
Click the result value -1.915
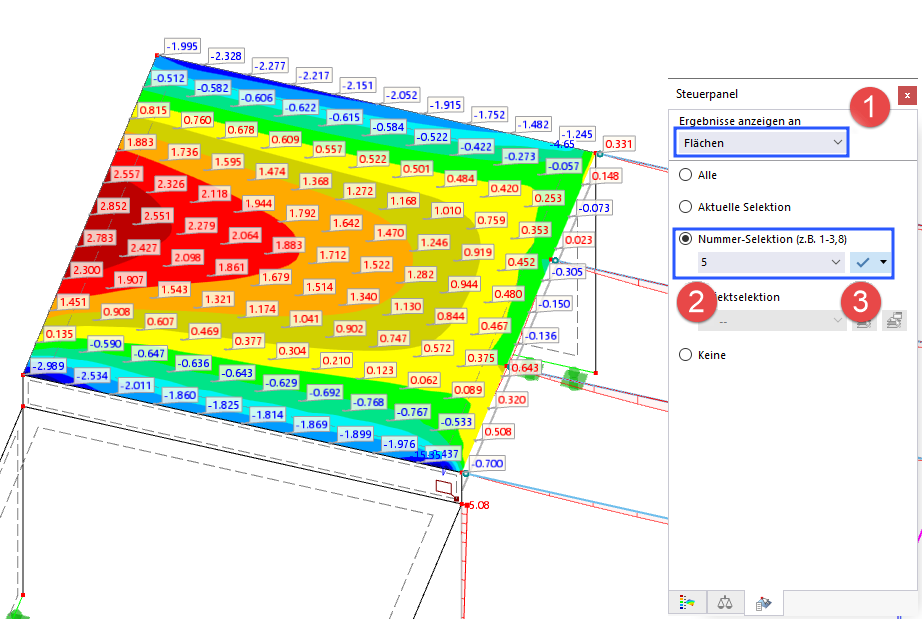[x=446, y=105]
